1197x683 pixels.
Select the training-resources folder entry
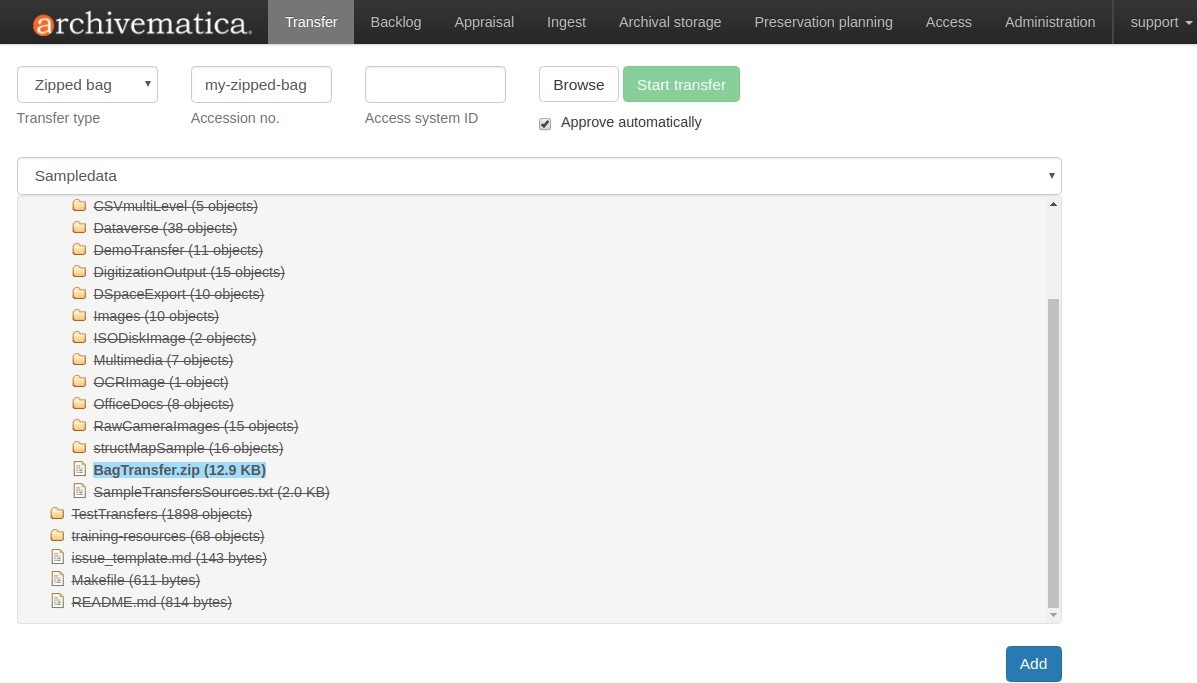167,536
